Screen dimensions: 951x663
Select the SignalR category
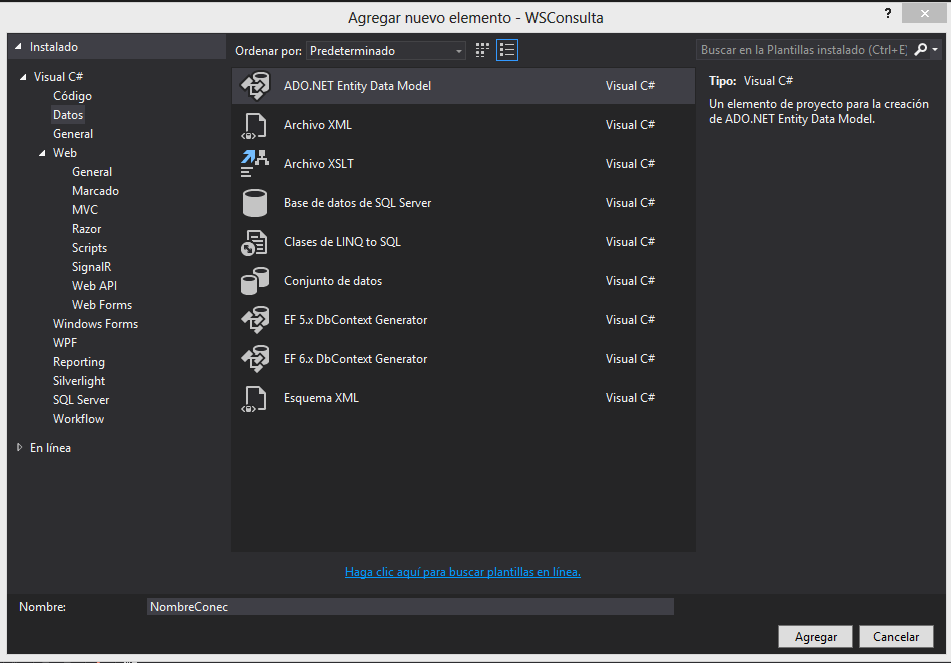tap(91, 267)
